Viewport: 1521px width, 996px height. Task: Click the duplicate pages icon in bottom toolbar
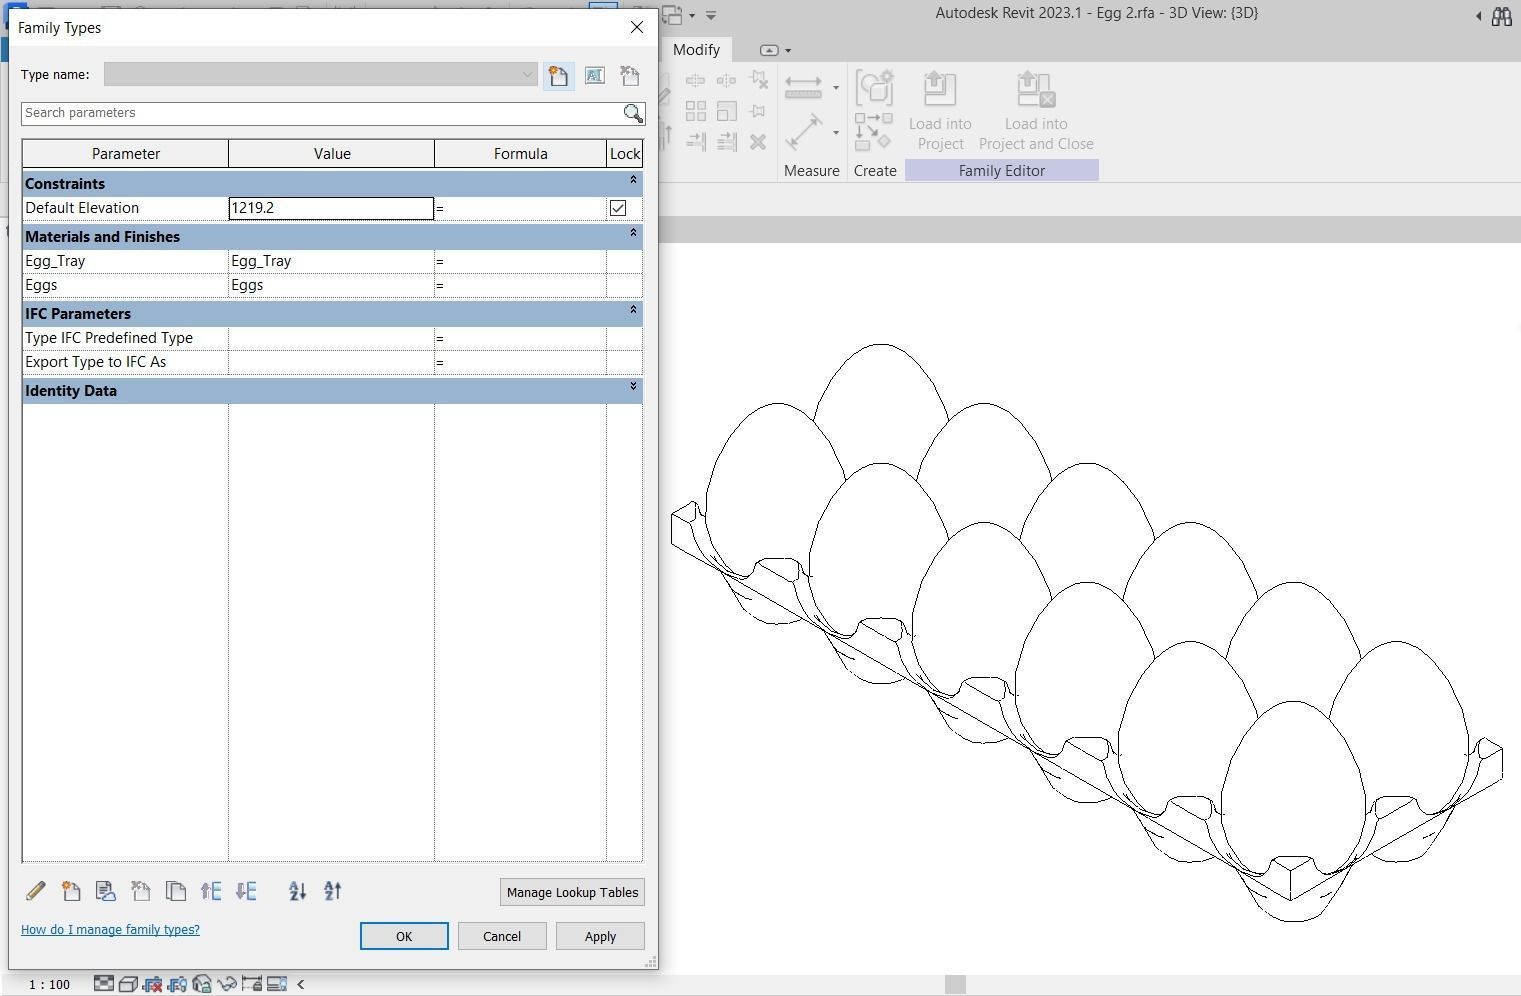pyautogui.click(x=176, y=891)
